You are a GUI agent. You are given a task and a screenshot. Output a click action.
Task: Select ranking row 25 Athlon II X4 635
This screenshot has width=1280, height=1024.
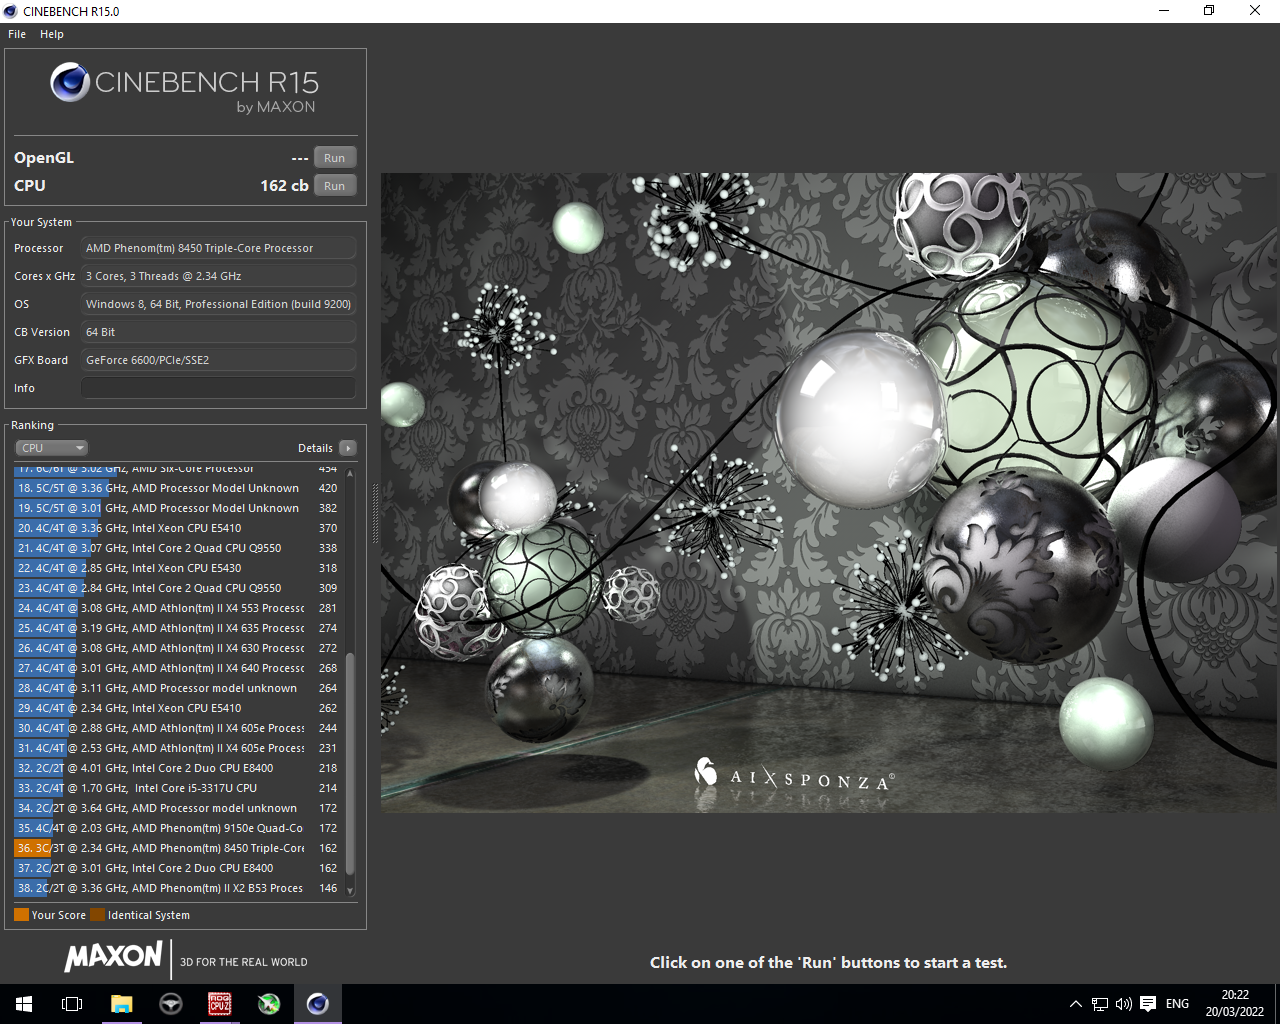178,628
